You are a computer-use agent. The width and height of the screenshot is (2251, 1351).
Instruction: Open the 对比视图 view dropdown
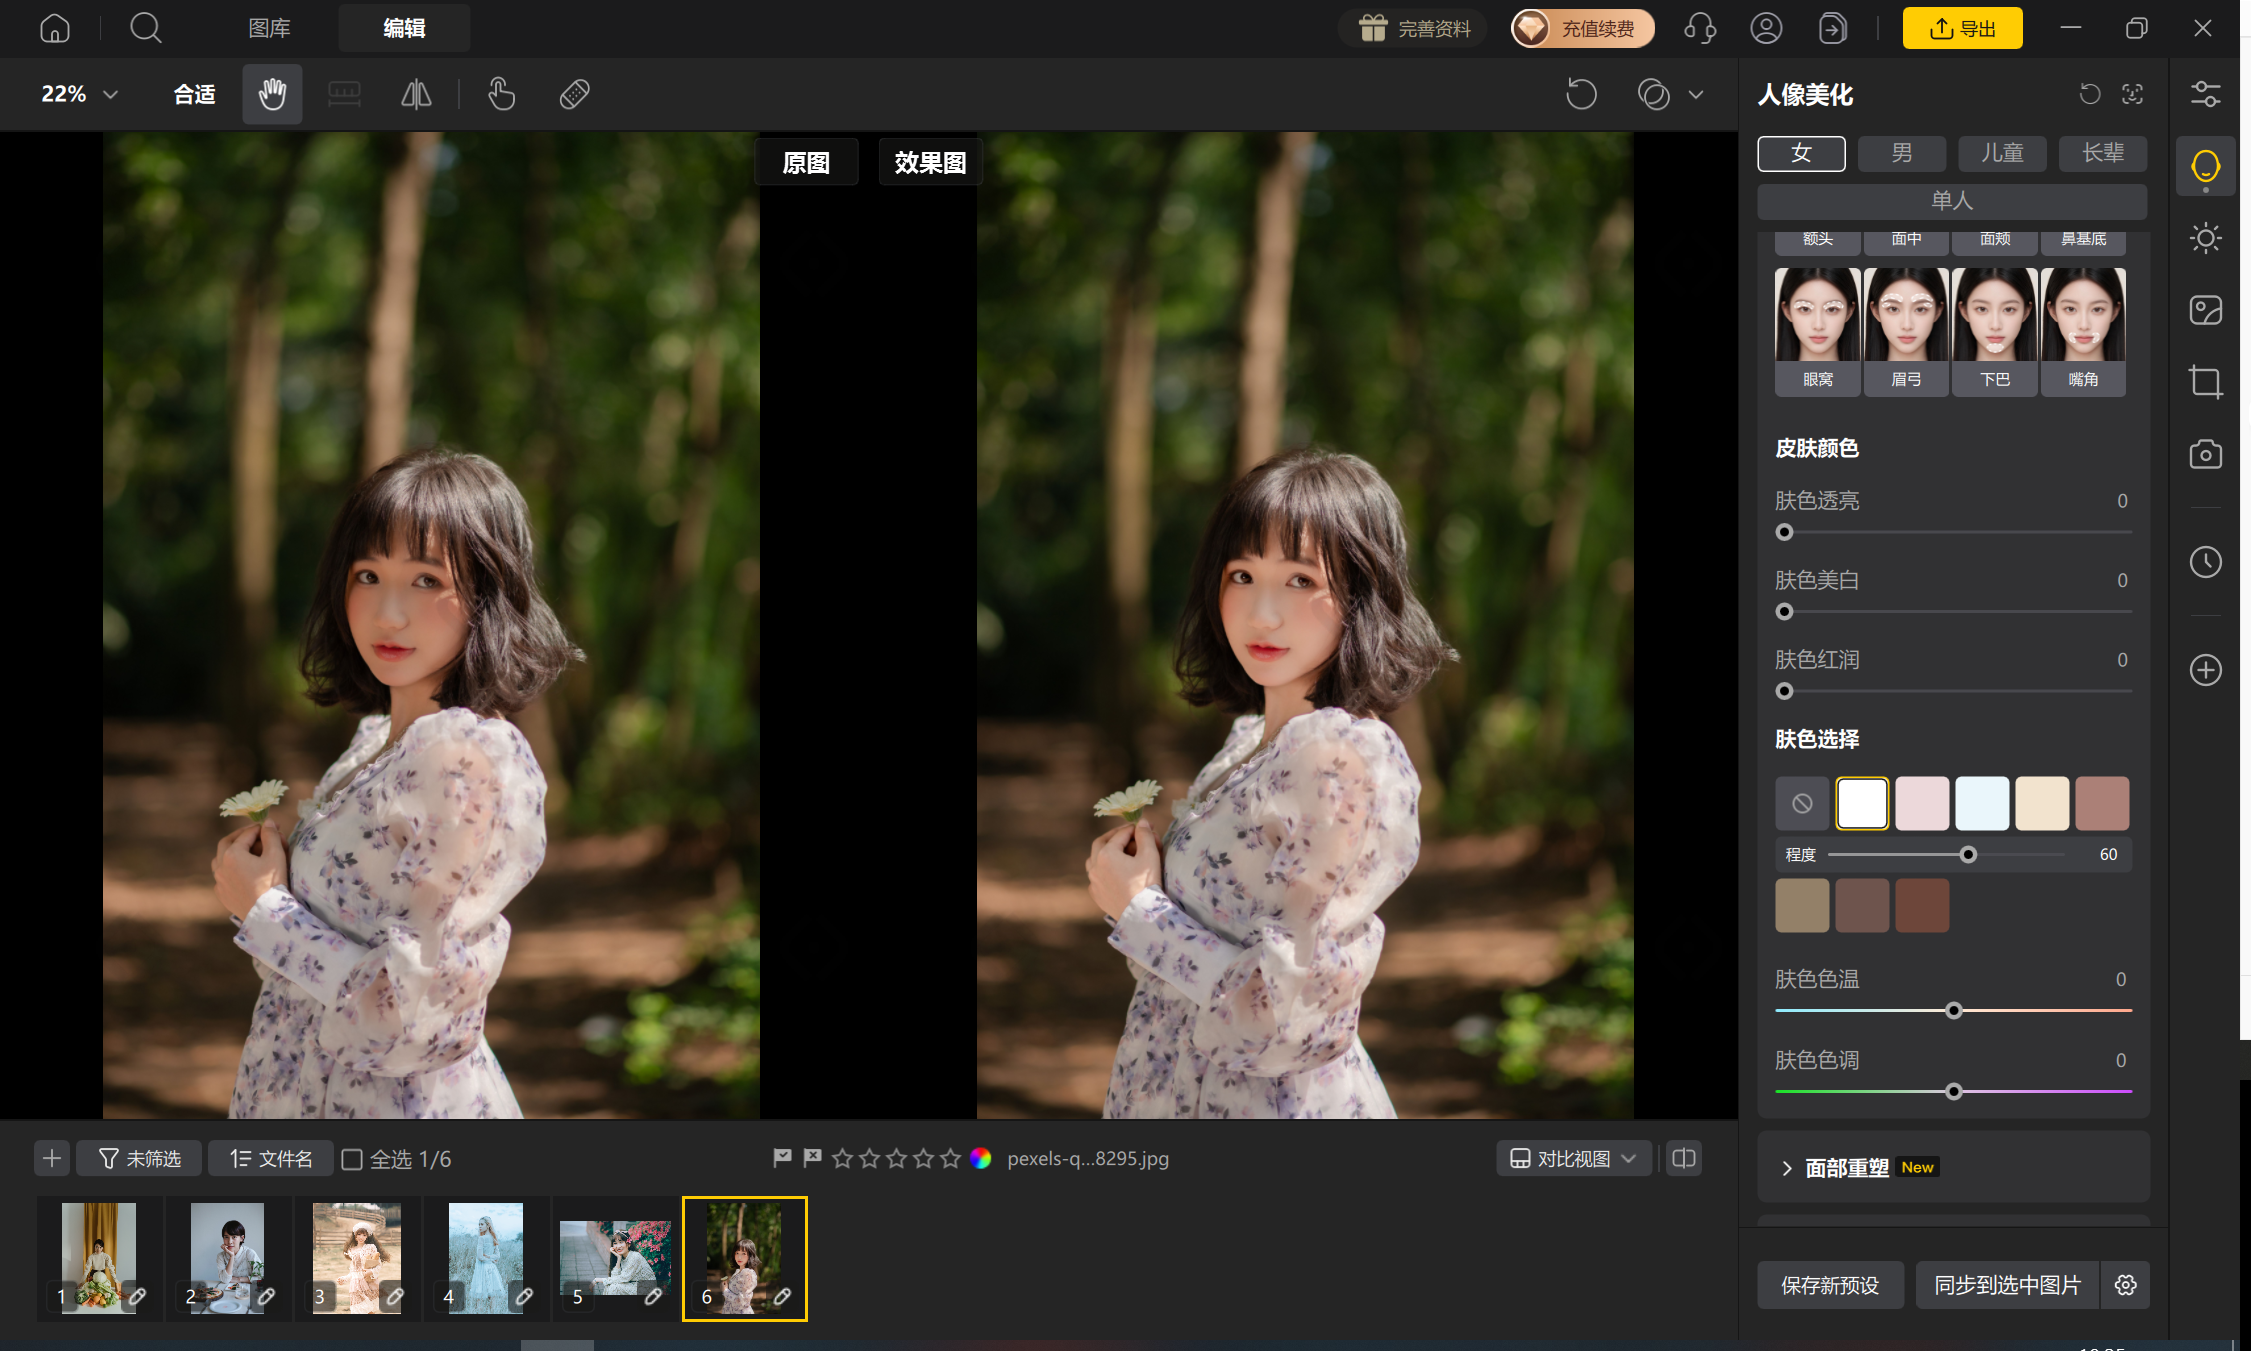pos(1573,1158)
